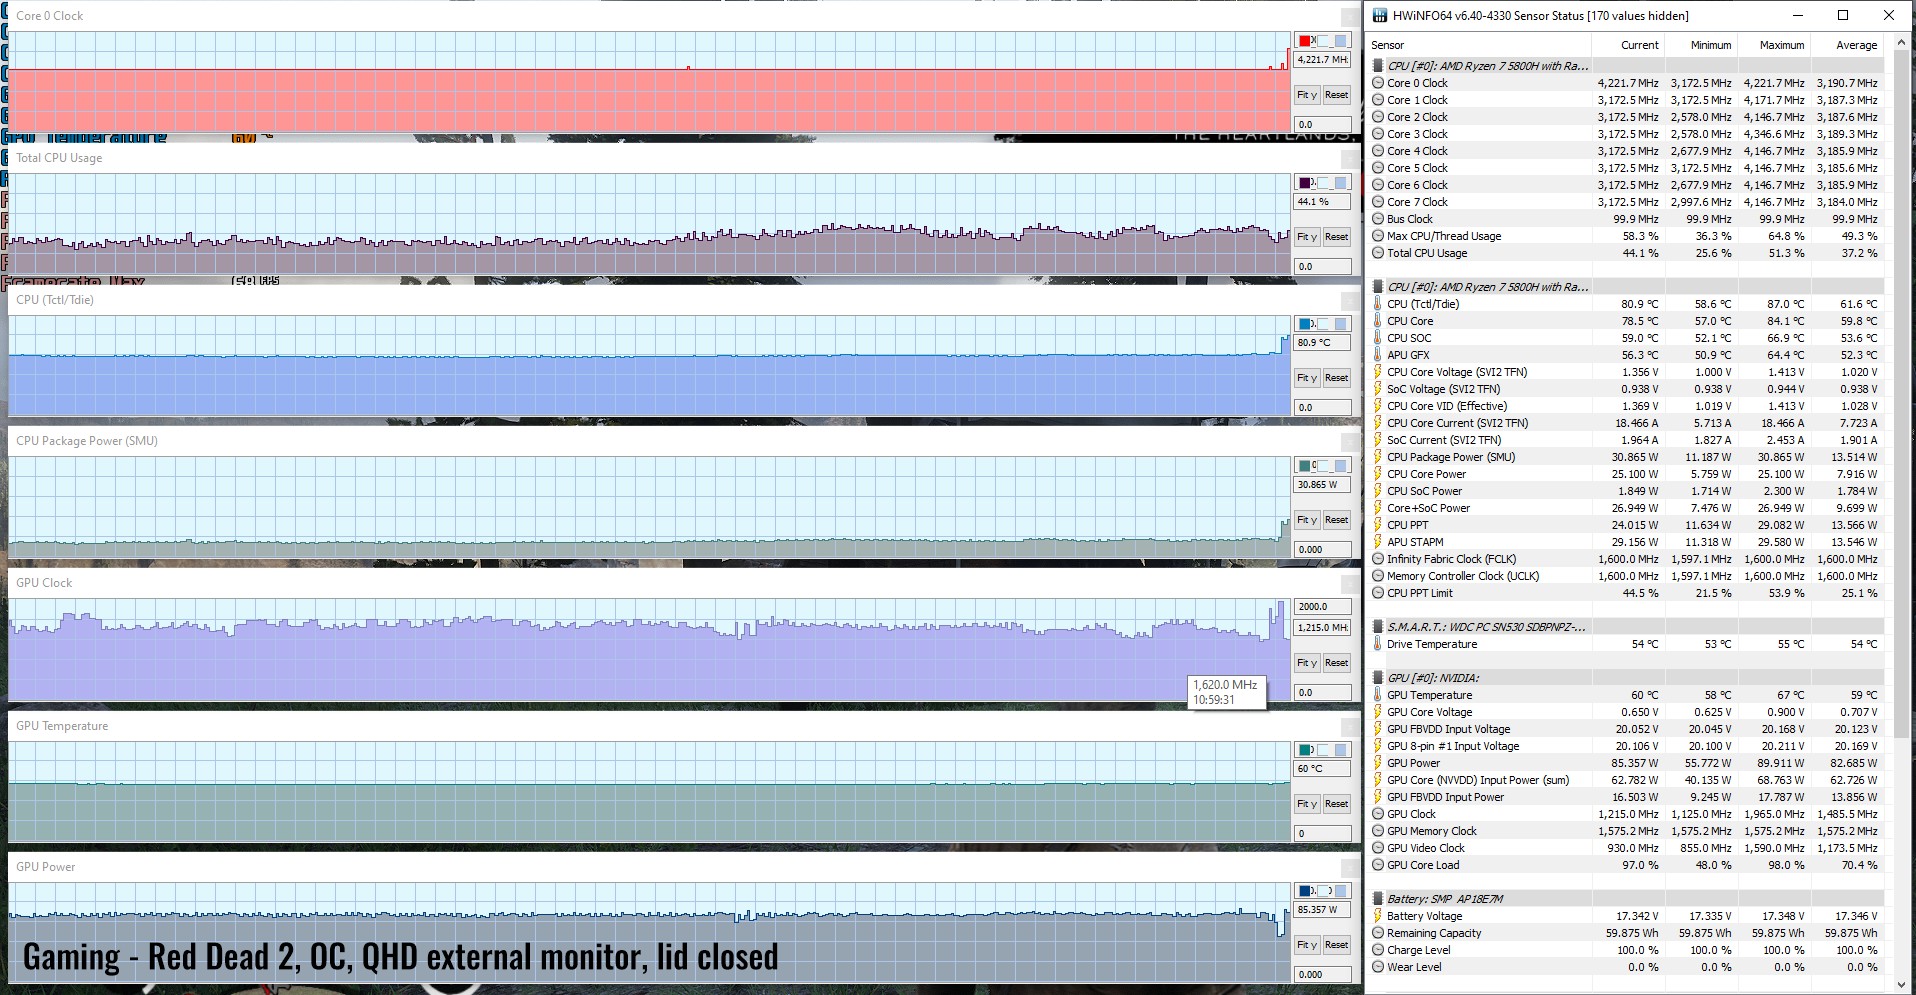Click the thermometer icon next to CPU (Tctl/Tdie)
1916x995 pixels.
tap(1378, 304)
